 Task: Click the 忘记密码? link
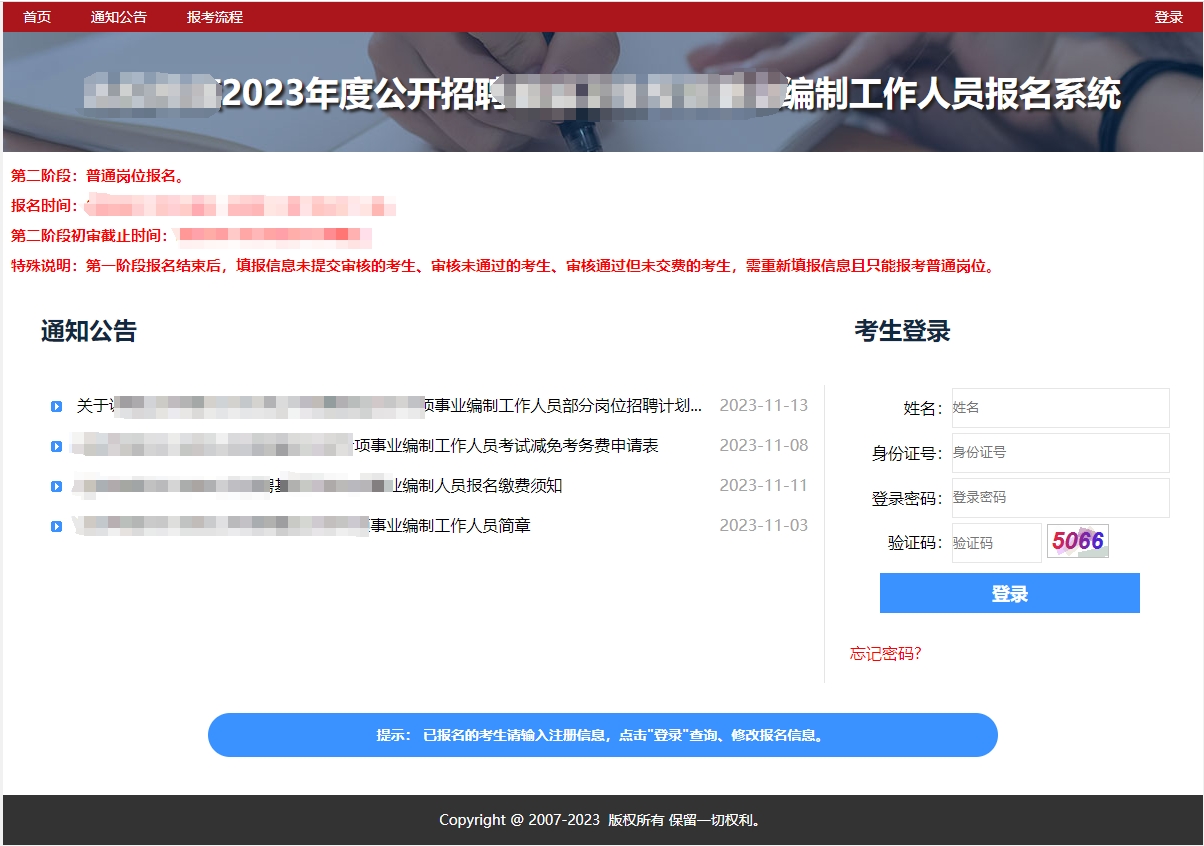[x=886, y=654]
